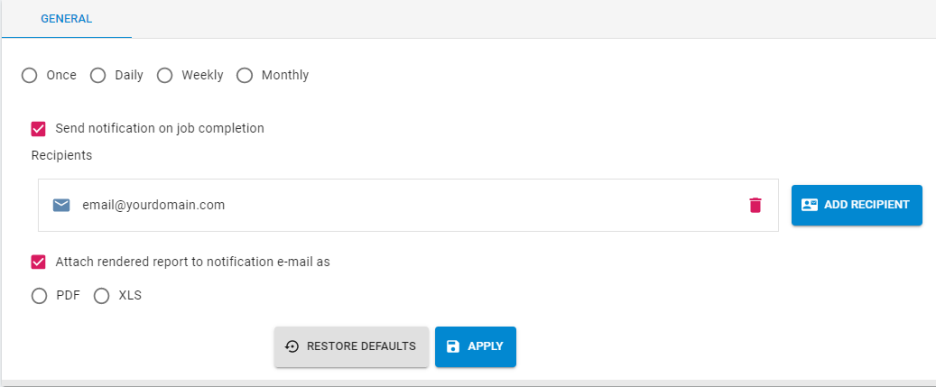Choose the Daily schedule radio button
This screenshot has width=936, height=387.
97,76
